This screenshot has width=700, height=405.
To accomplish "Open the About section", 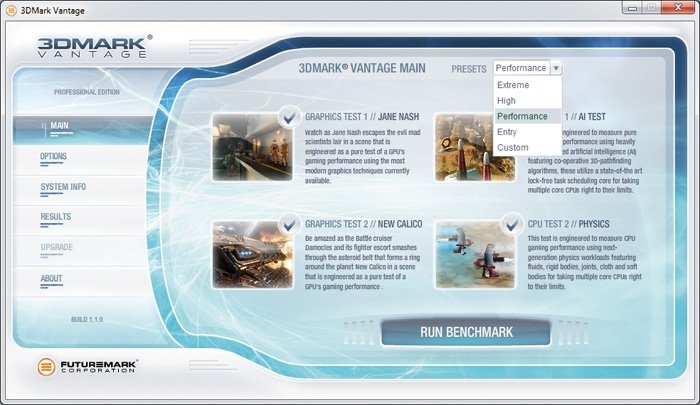I will tap(83, 282).
